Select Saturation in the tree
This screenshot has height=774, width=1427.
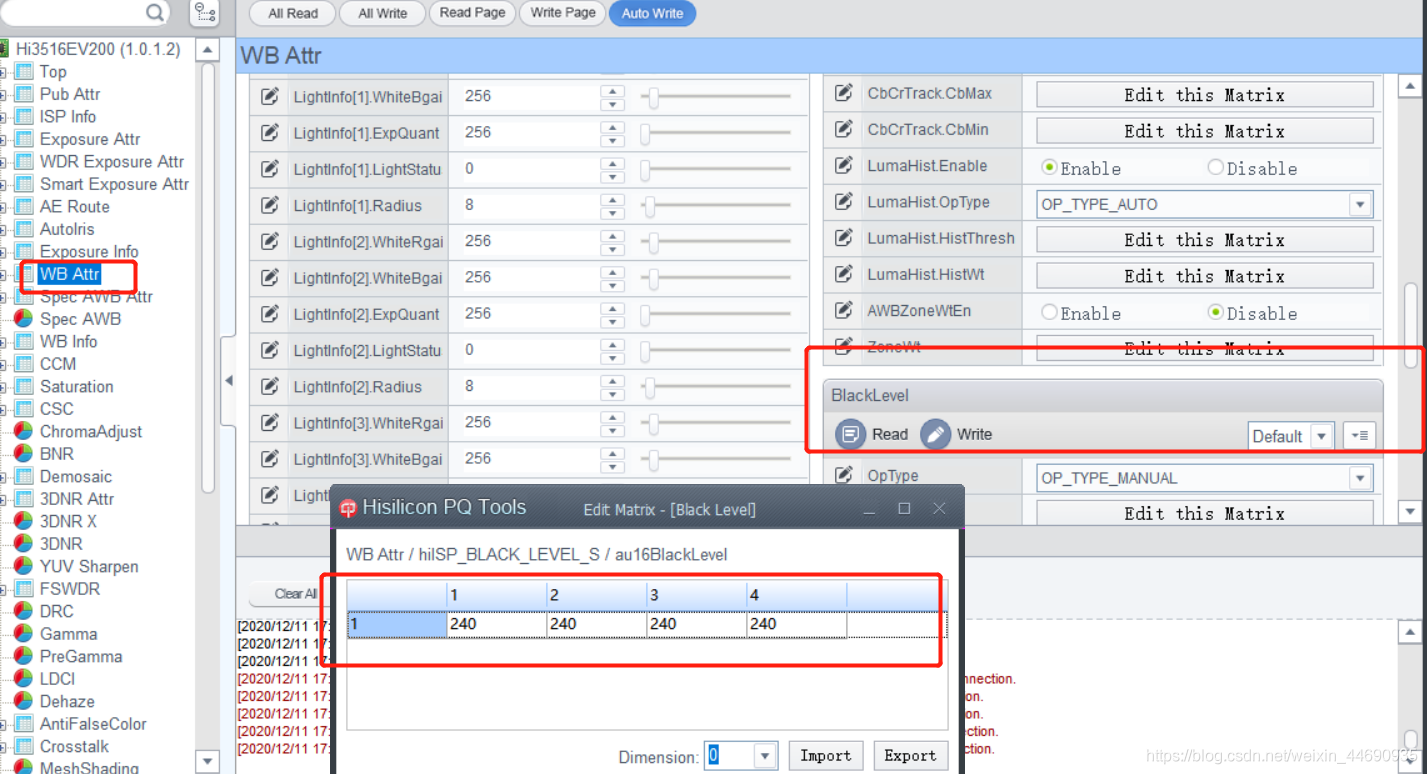[77, 387]
